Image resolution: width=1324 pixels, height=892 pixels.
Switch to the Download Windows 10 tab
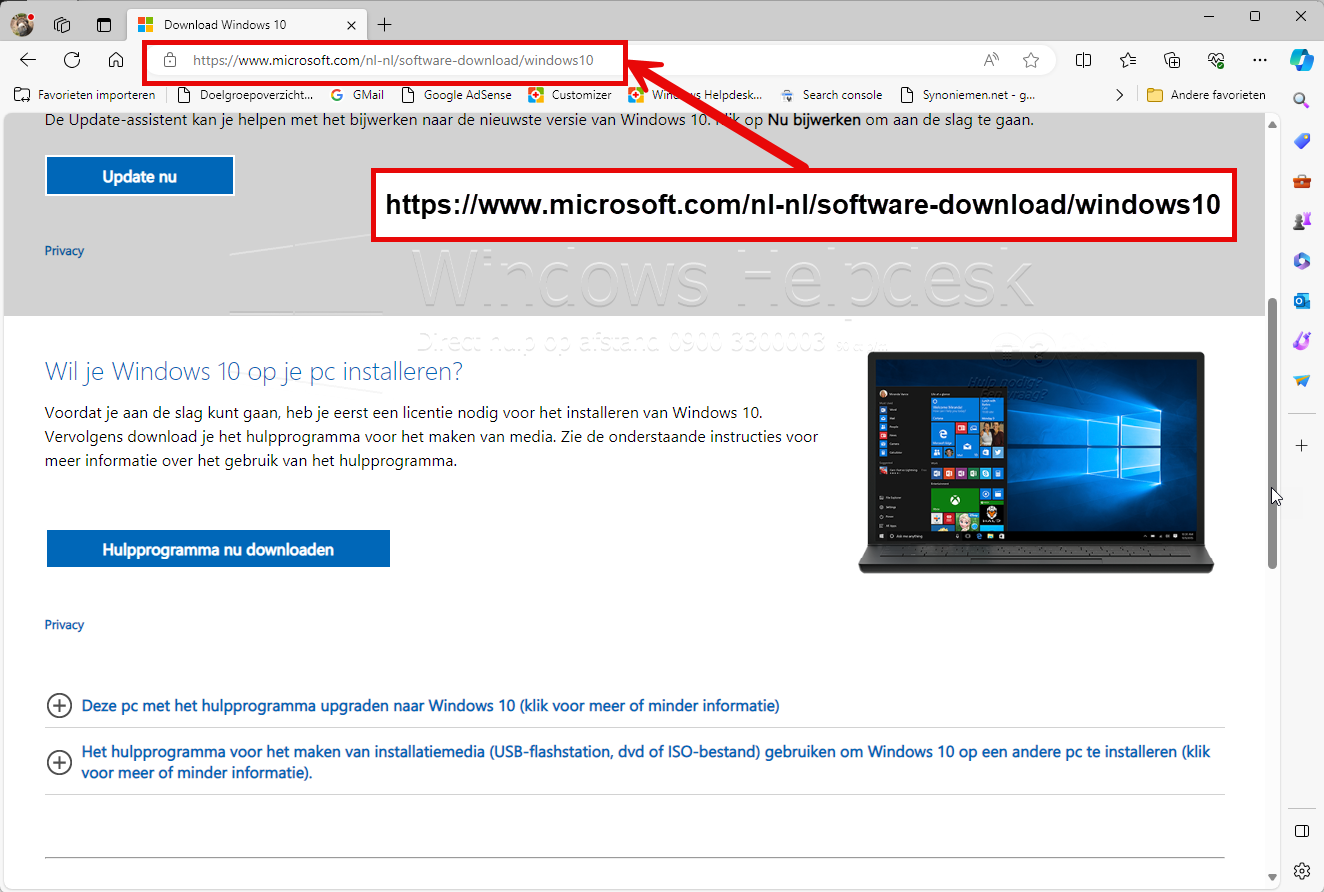pos(245,24)
